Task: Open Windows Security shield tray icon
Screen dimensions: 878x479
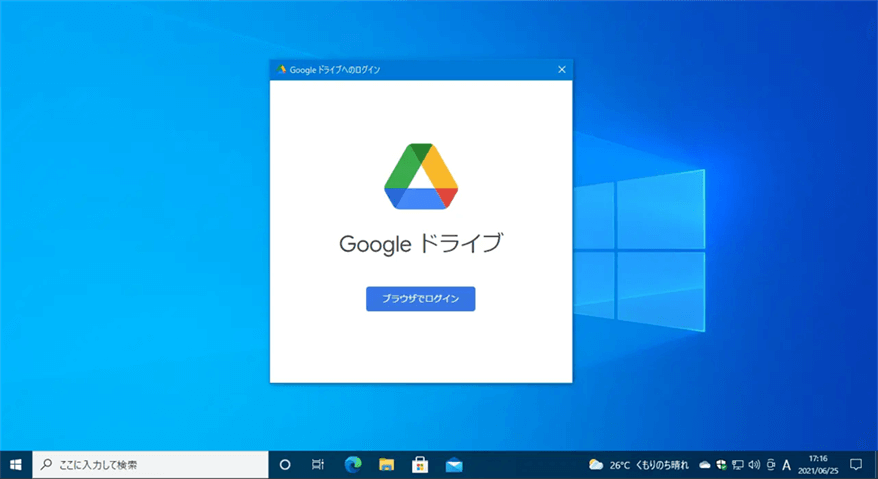Action: point(721,465)
